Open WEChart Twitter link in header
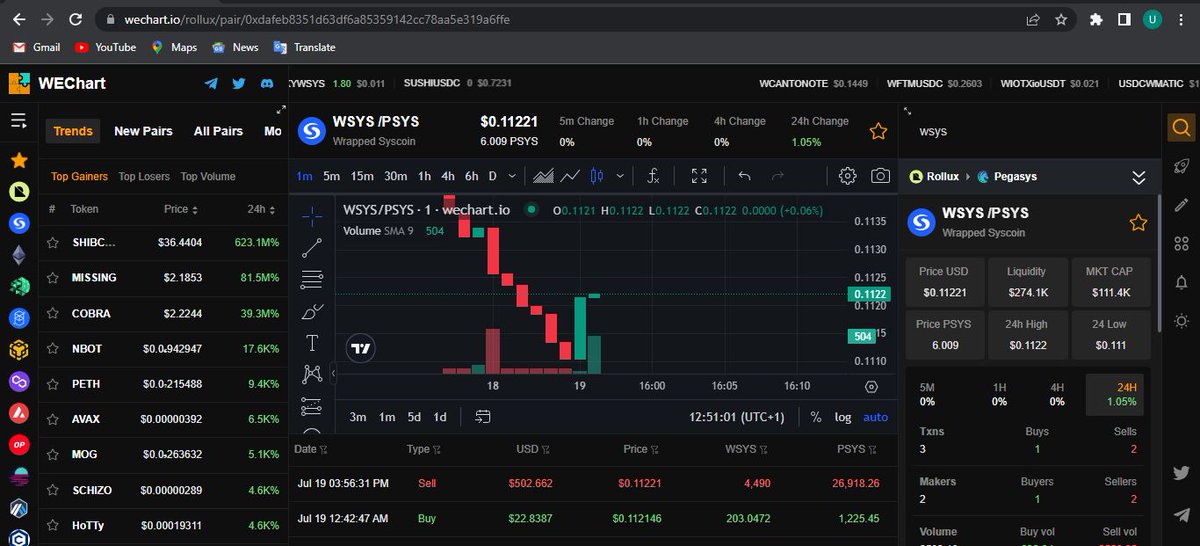This screenshot has width=1200, height=546. click(x=238, y=84)
